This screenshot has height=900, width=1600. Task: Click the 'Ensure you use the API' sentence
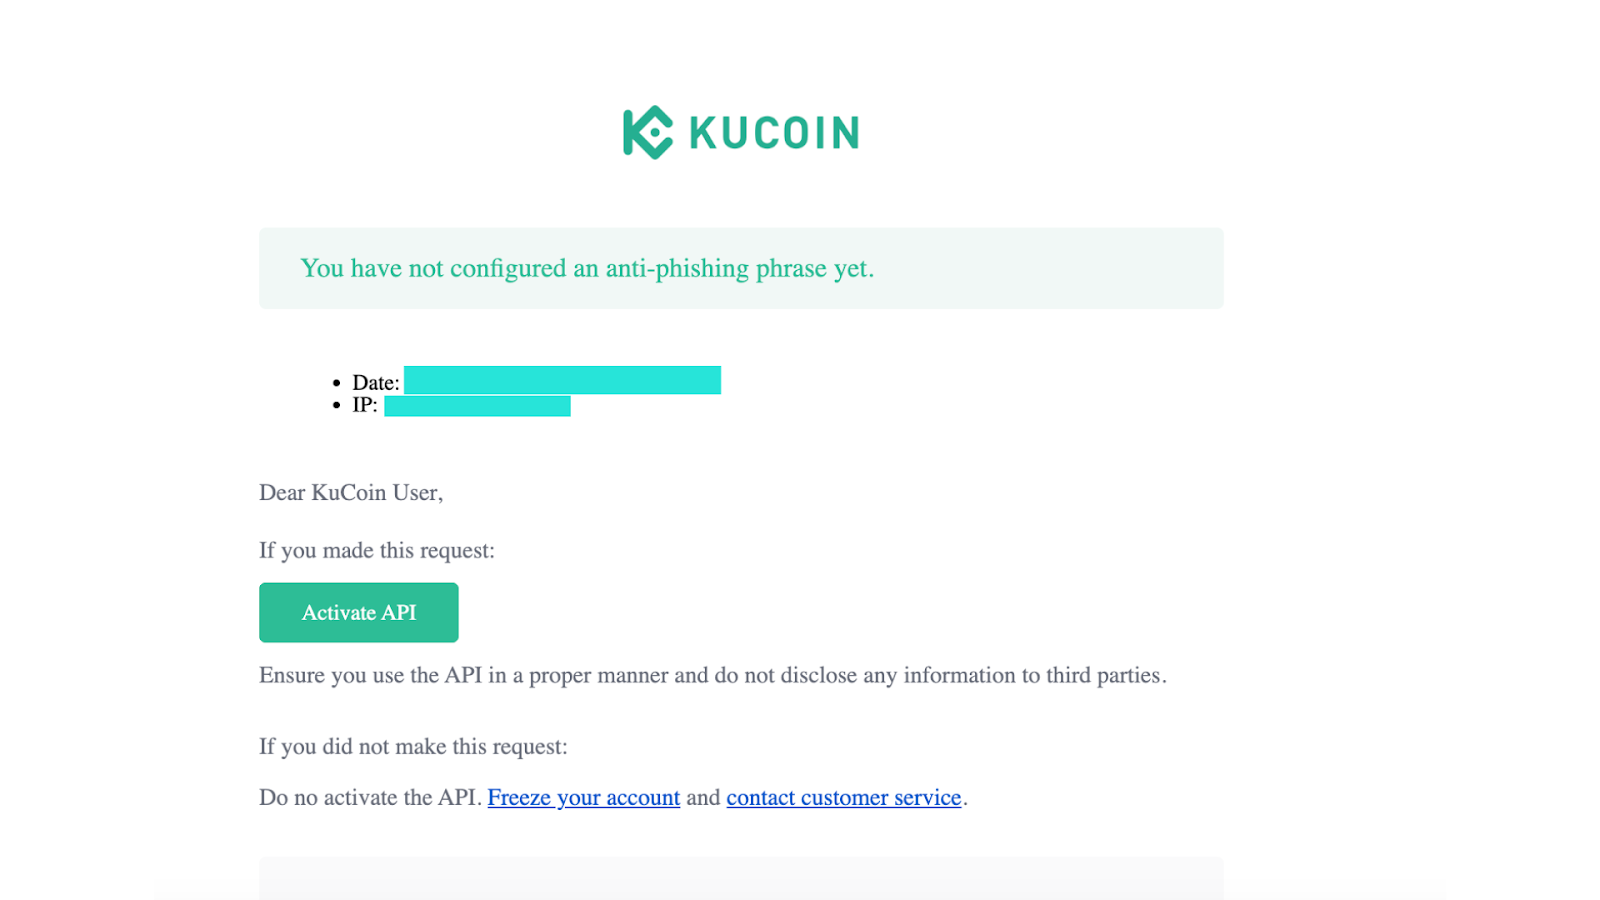point(713,675)
